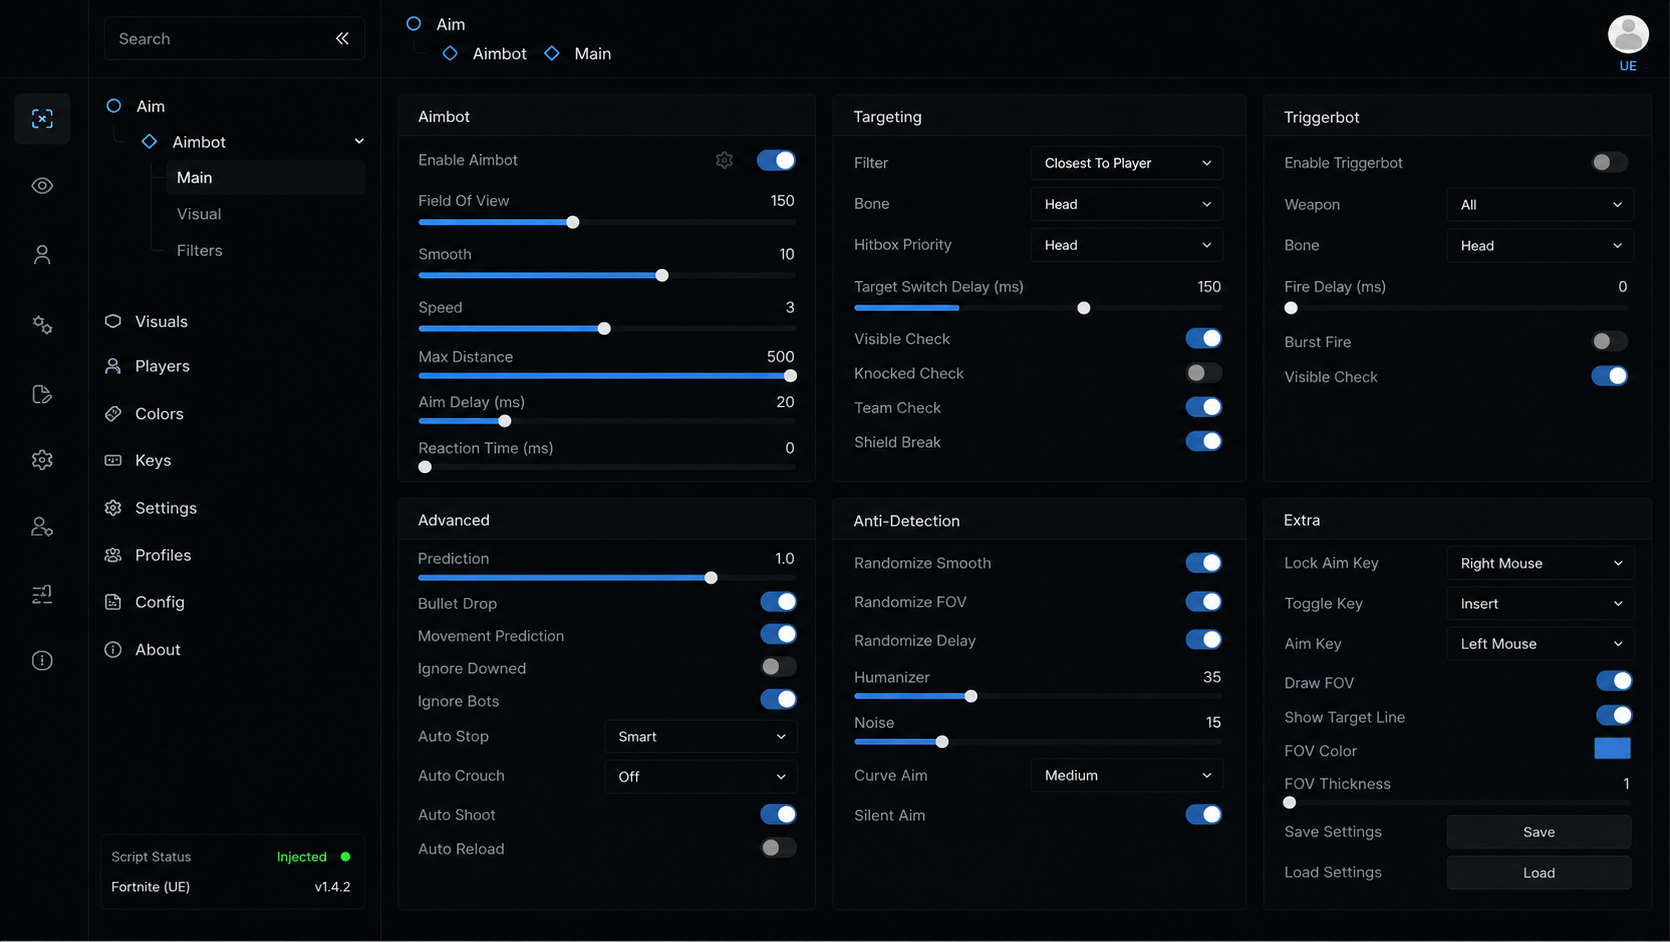Open the Lock Aim Key dropdown

(x=1540, y=563)
